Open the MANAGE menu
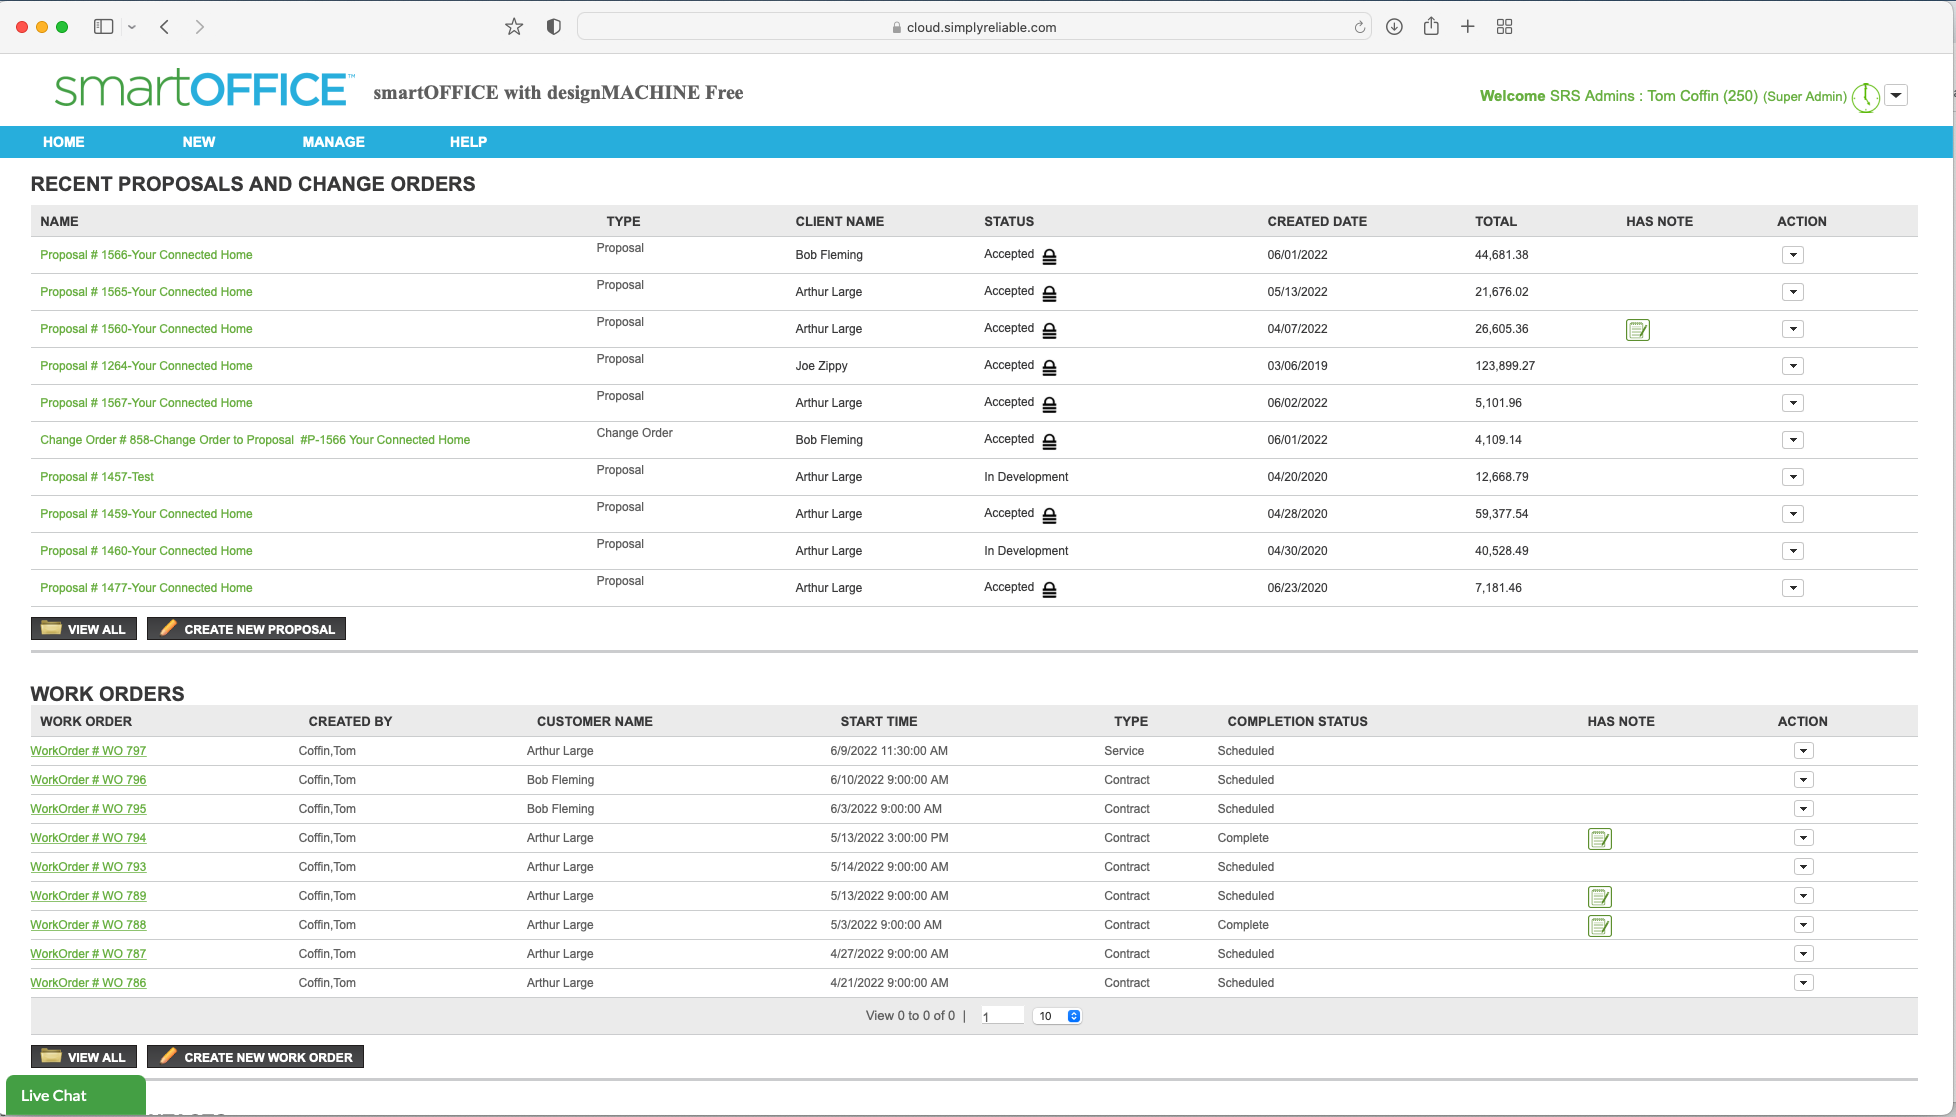Viewport: 1956px width, 1117px height. pyautogui.click(x=333, y=142)
